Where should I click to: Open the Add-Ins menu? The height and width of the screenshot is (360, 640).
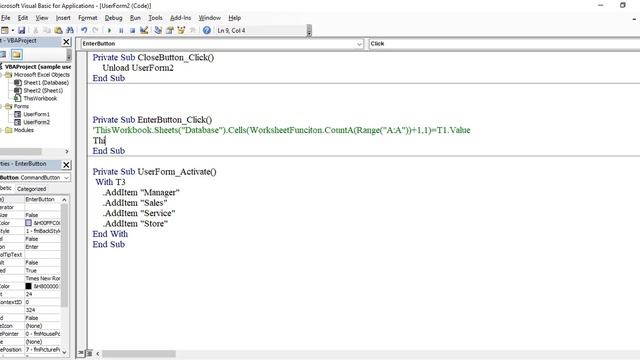click(180, 18)
